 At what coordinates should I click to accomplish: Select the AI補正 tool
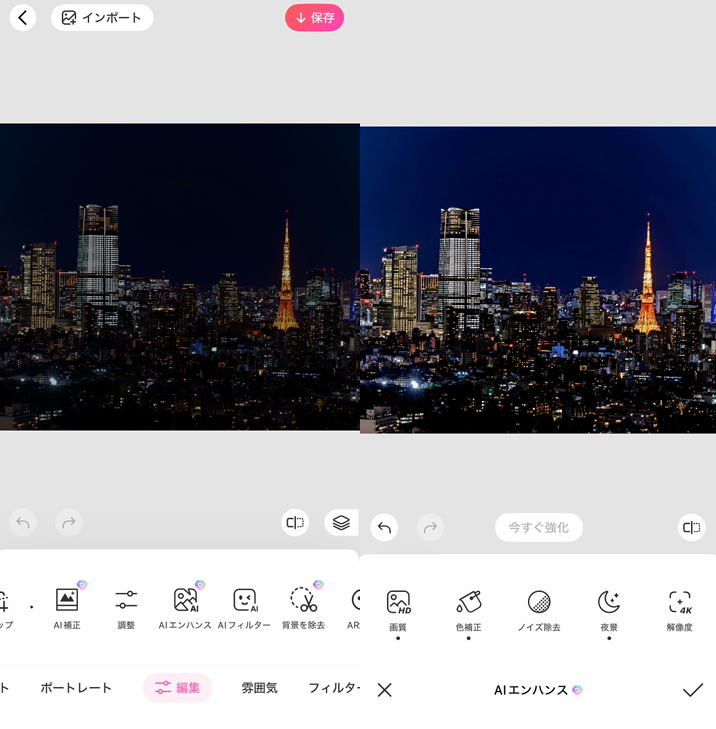click(x=67, y=606)
